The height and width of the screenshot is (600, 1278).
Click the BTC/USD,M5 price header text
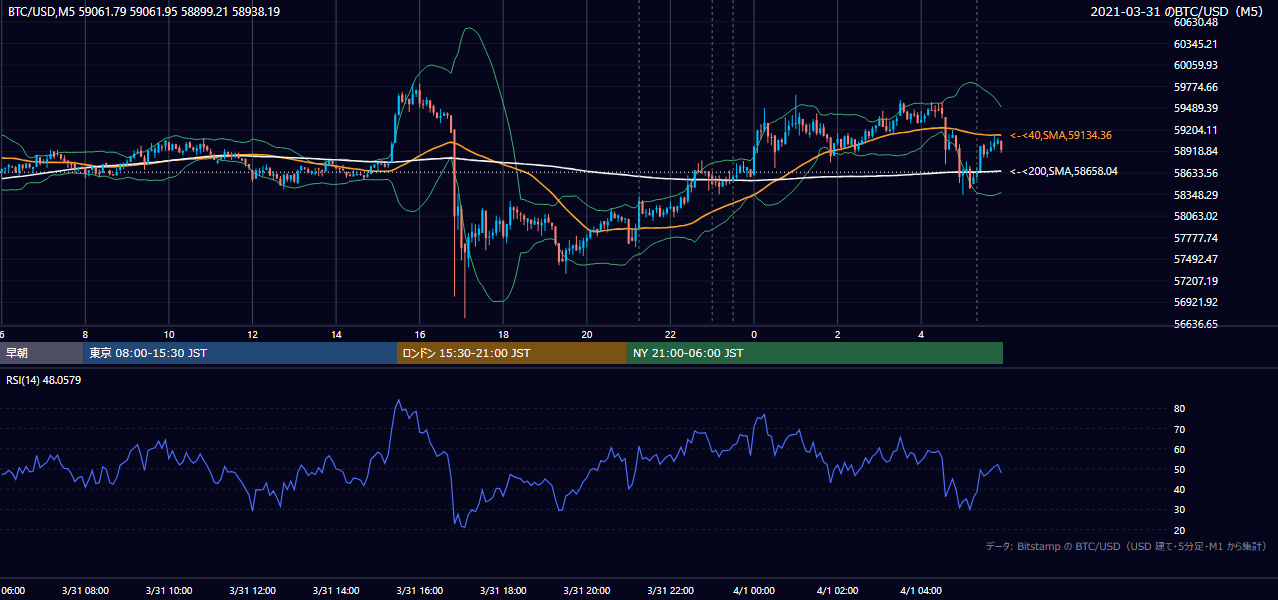(144, 12)
